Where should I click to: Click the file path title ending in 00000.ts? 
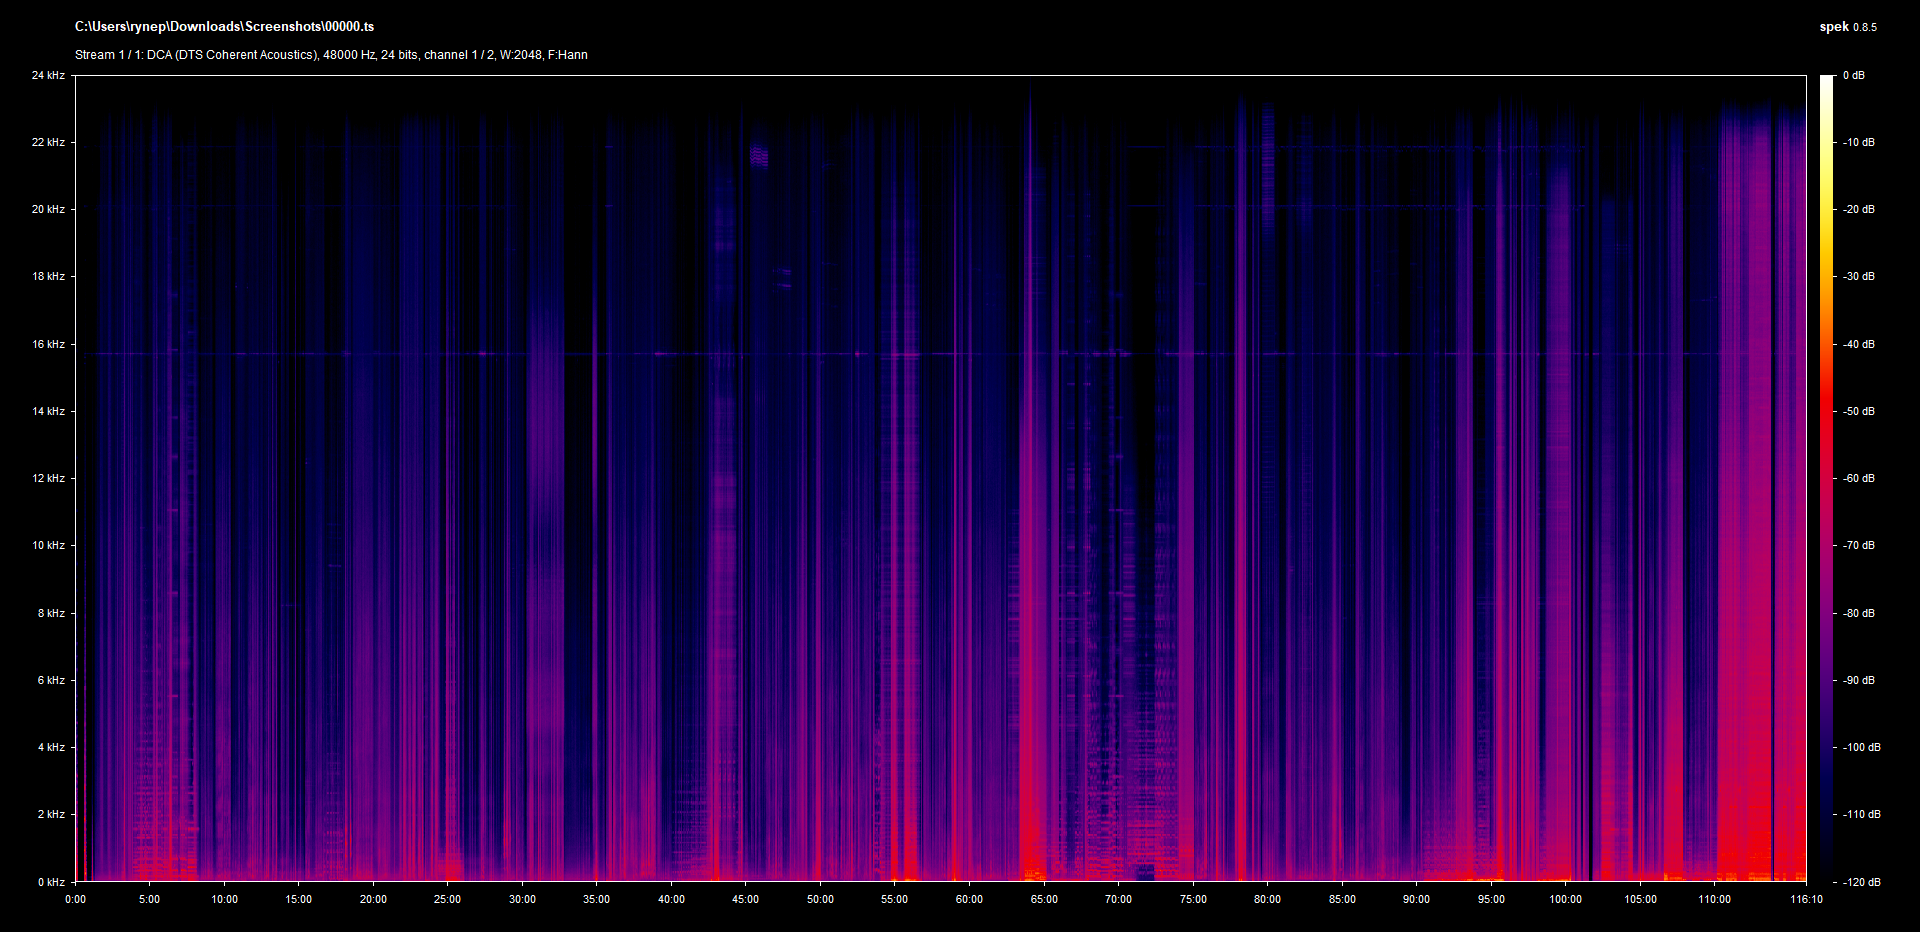tap(224, 27)
